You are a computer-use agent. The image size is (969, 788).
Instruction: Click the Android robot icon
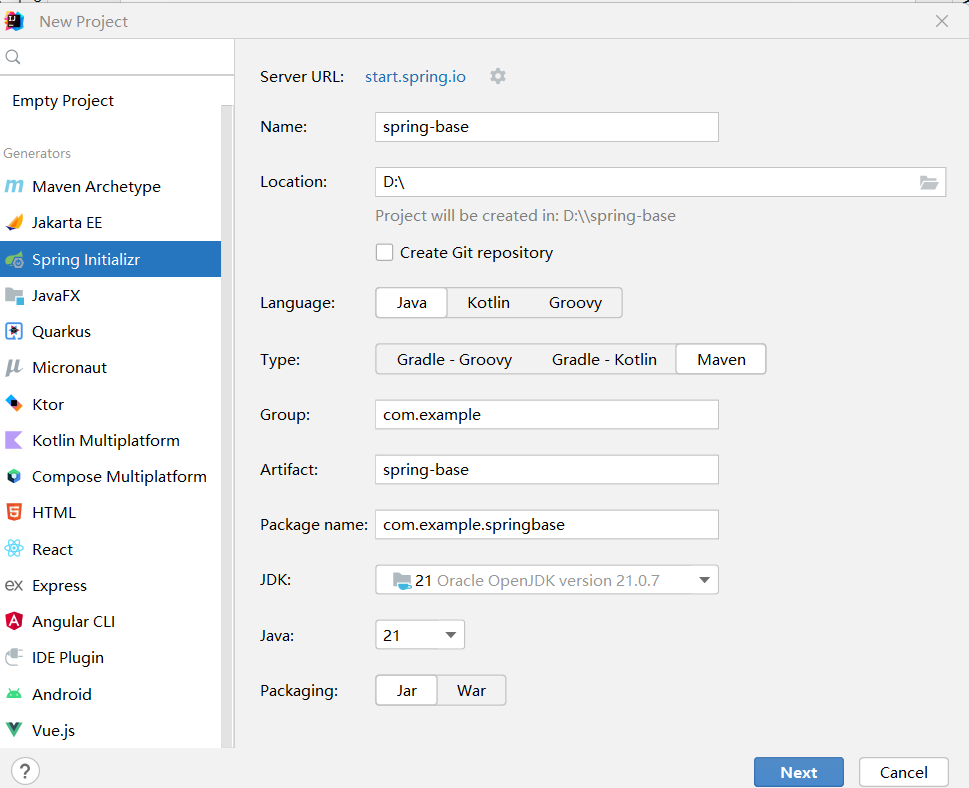(14, 694)
